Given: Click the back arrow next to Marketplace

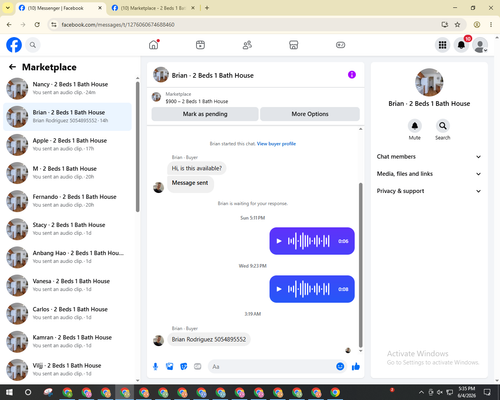Looking at the screenshot, I should coord(12,67).
